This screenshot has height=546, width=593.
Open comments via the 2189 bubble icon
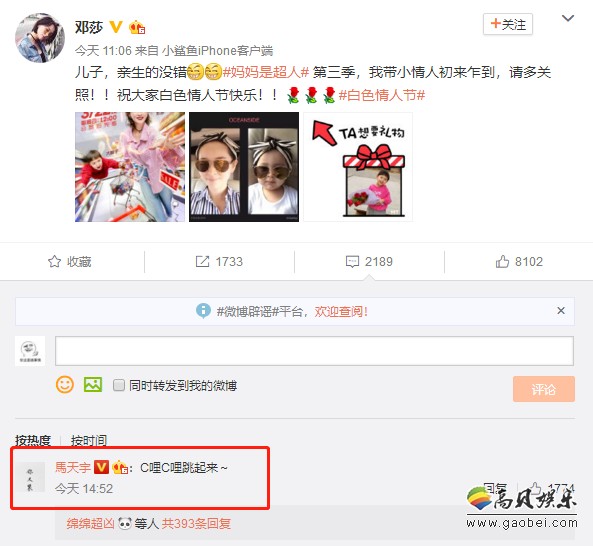(352, 262)
